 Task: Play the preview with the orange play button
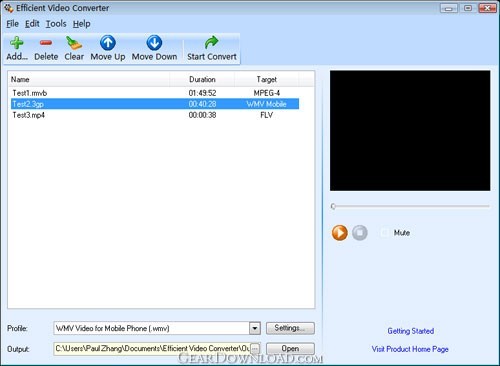coord(340,233)
